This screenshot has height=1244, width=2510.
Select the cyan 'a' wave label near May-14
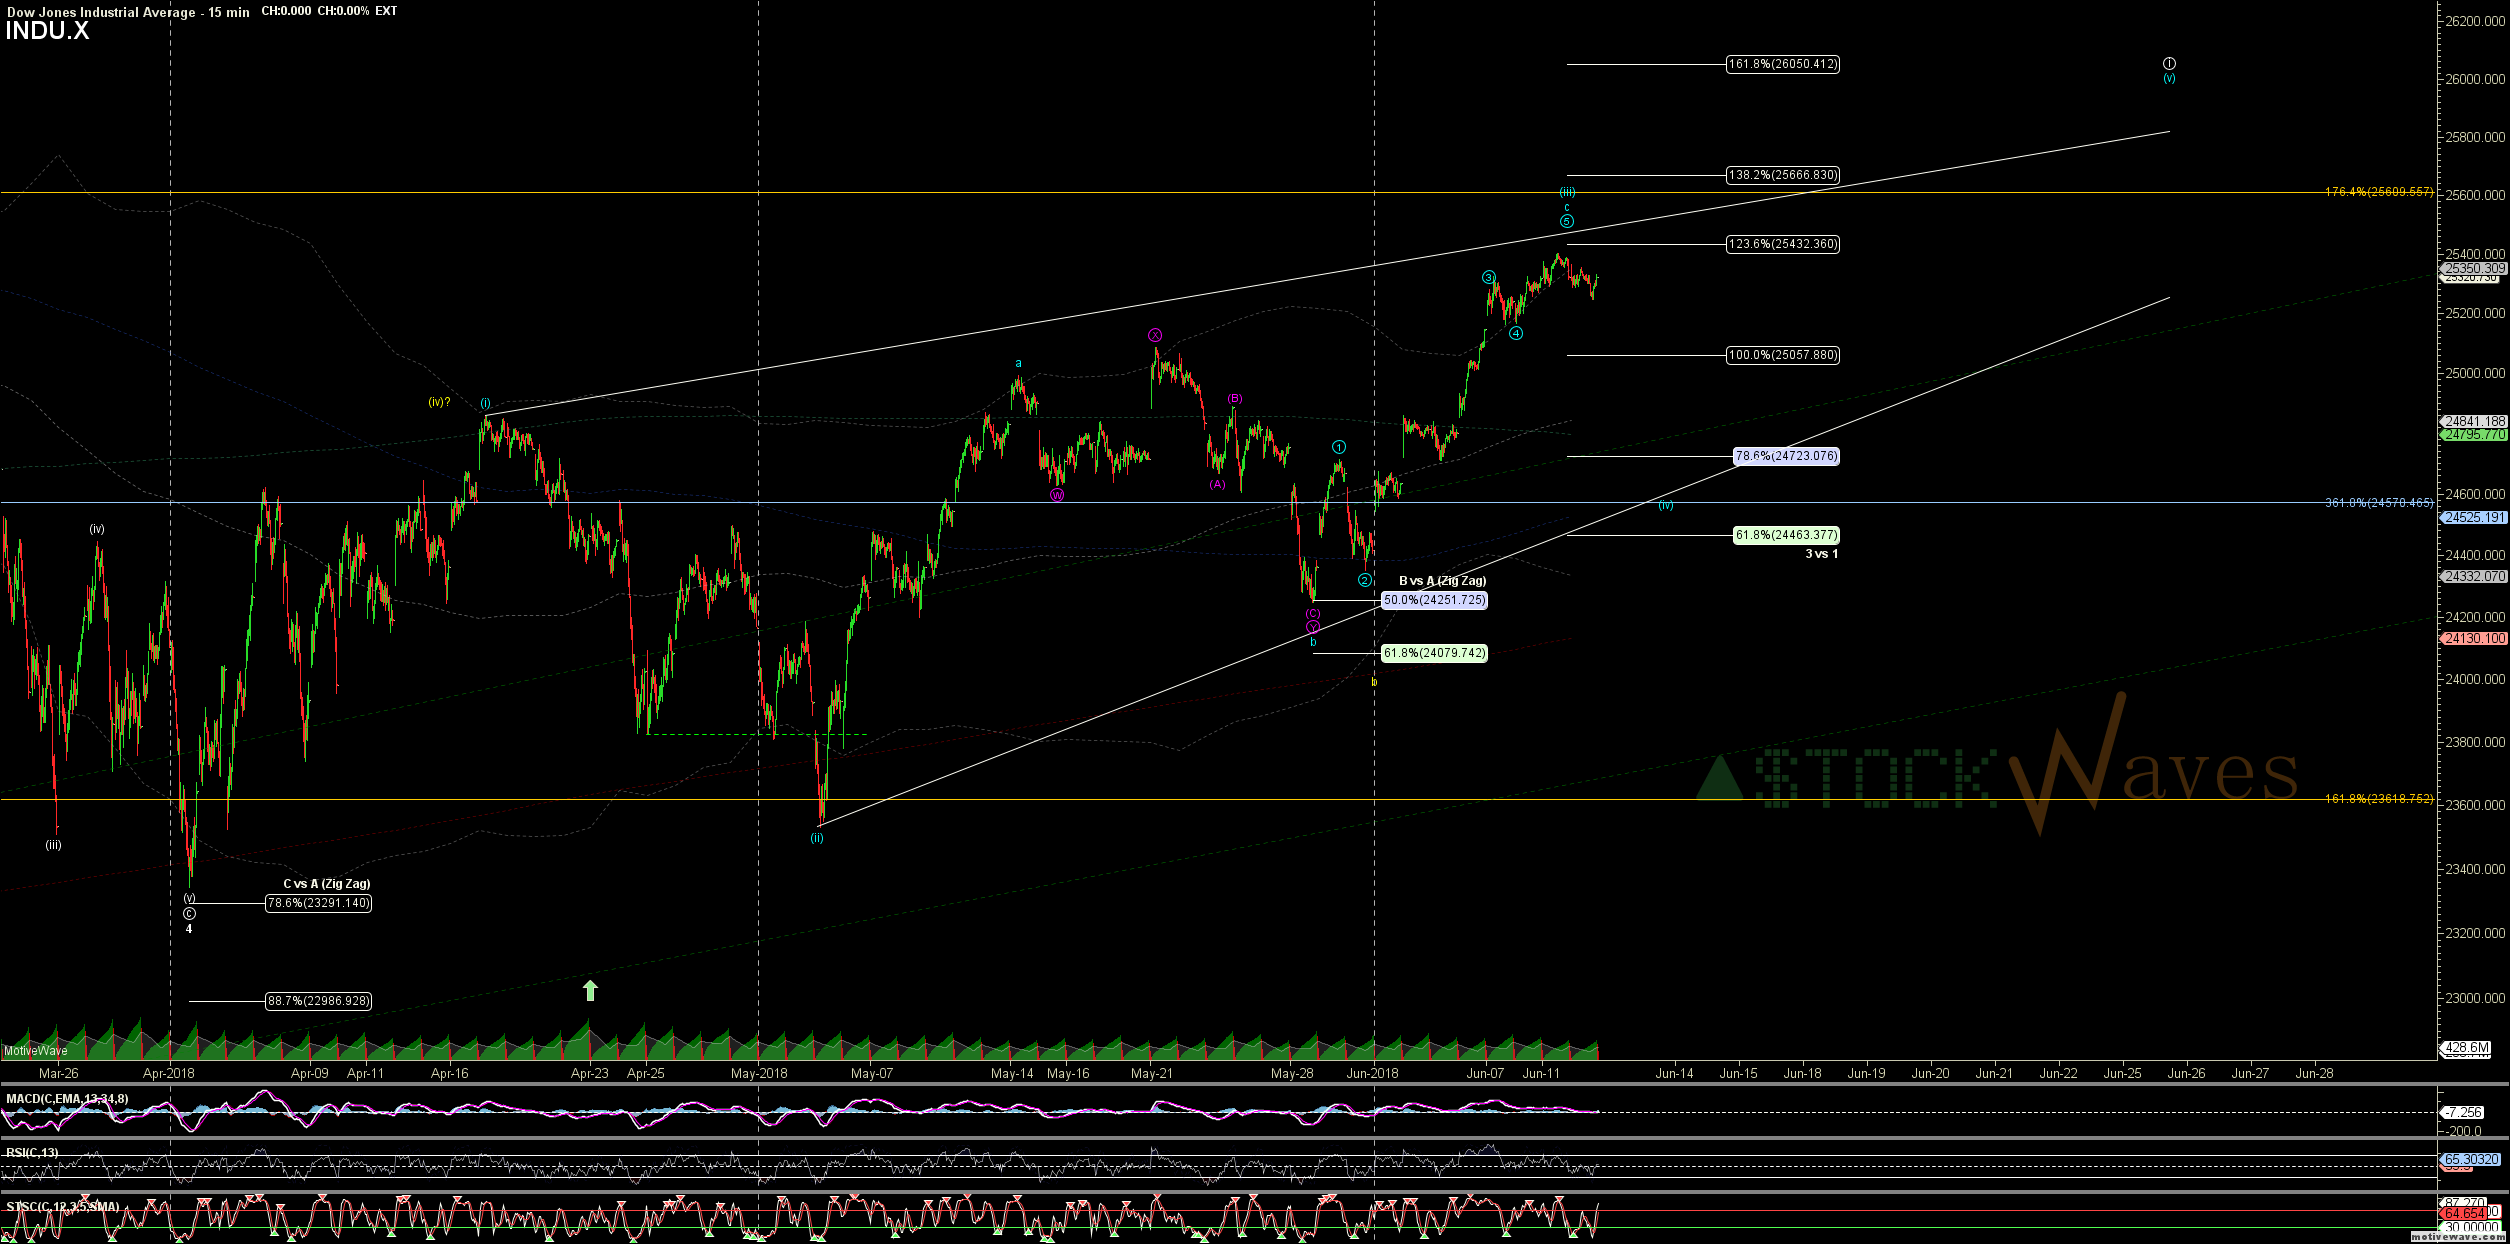tap(1018, 363)
